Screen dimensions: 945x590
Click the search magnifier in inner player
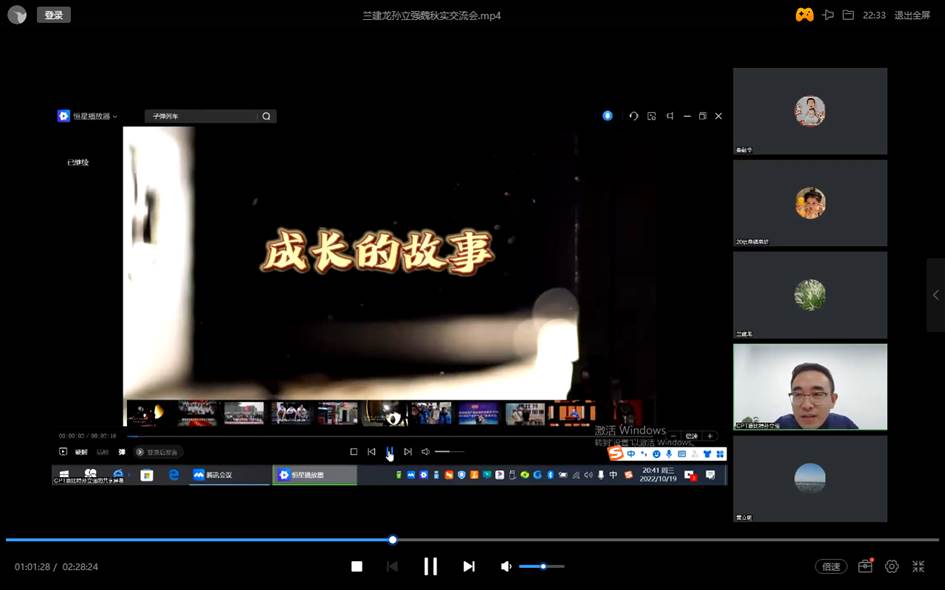point(266,116)
